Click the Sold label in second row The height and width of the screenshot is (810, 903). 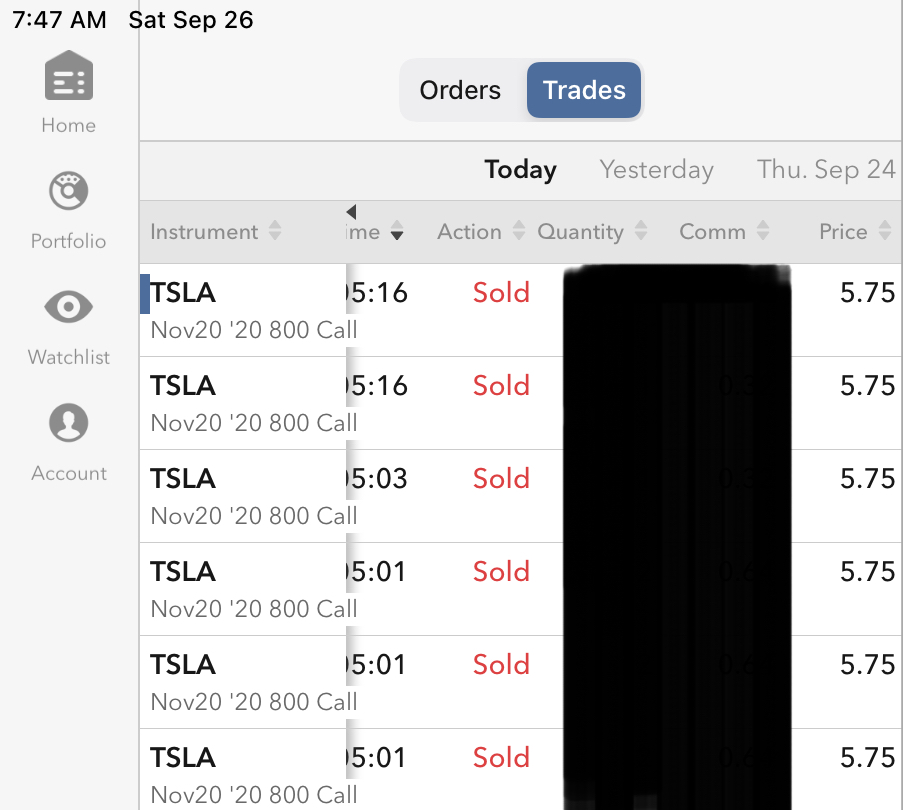coord(501,386)
